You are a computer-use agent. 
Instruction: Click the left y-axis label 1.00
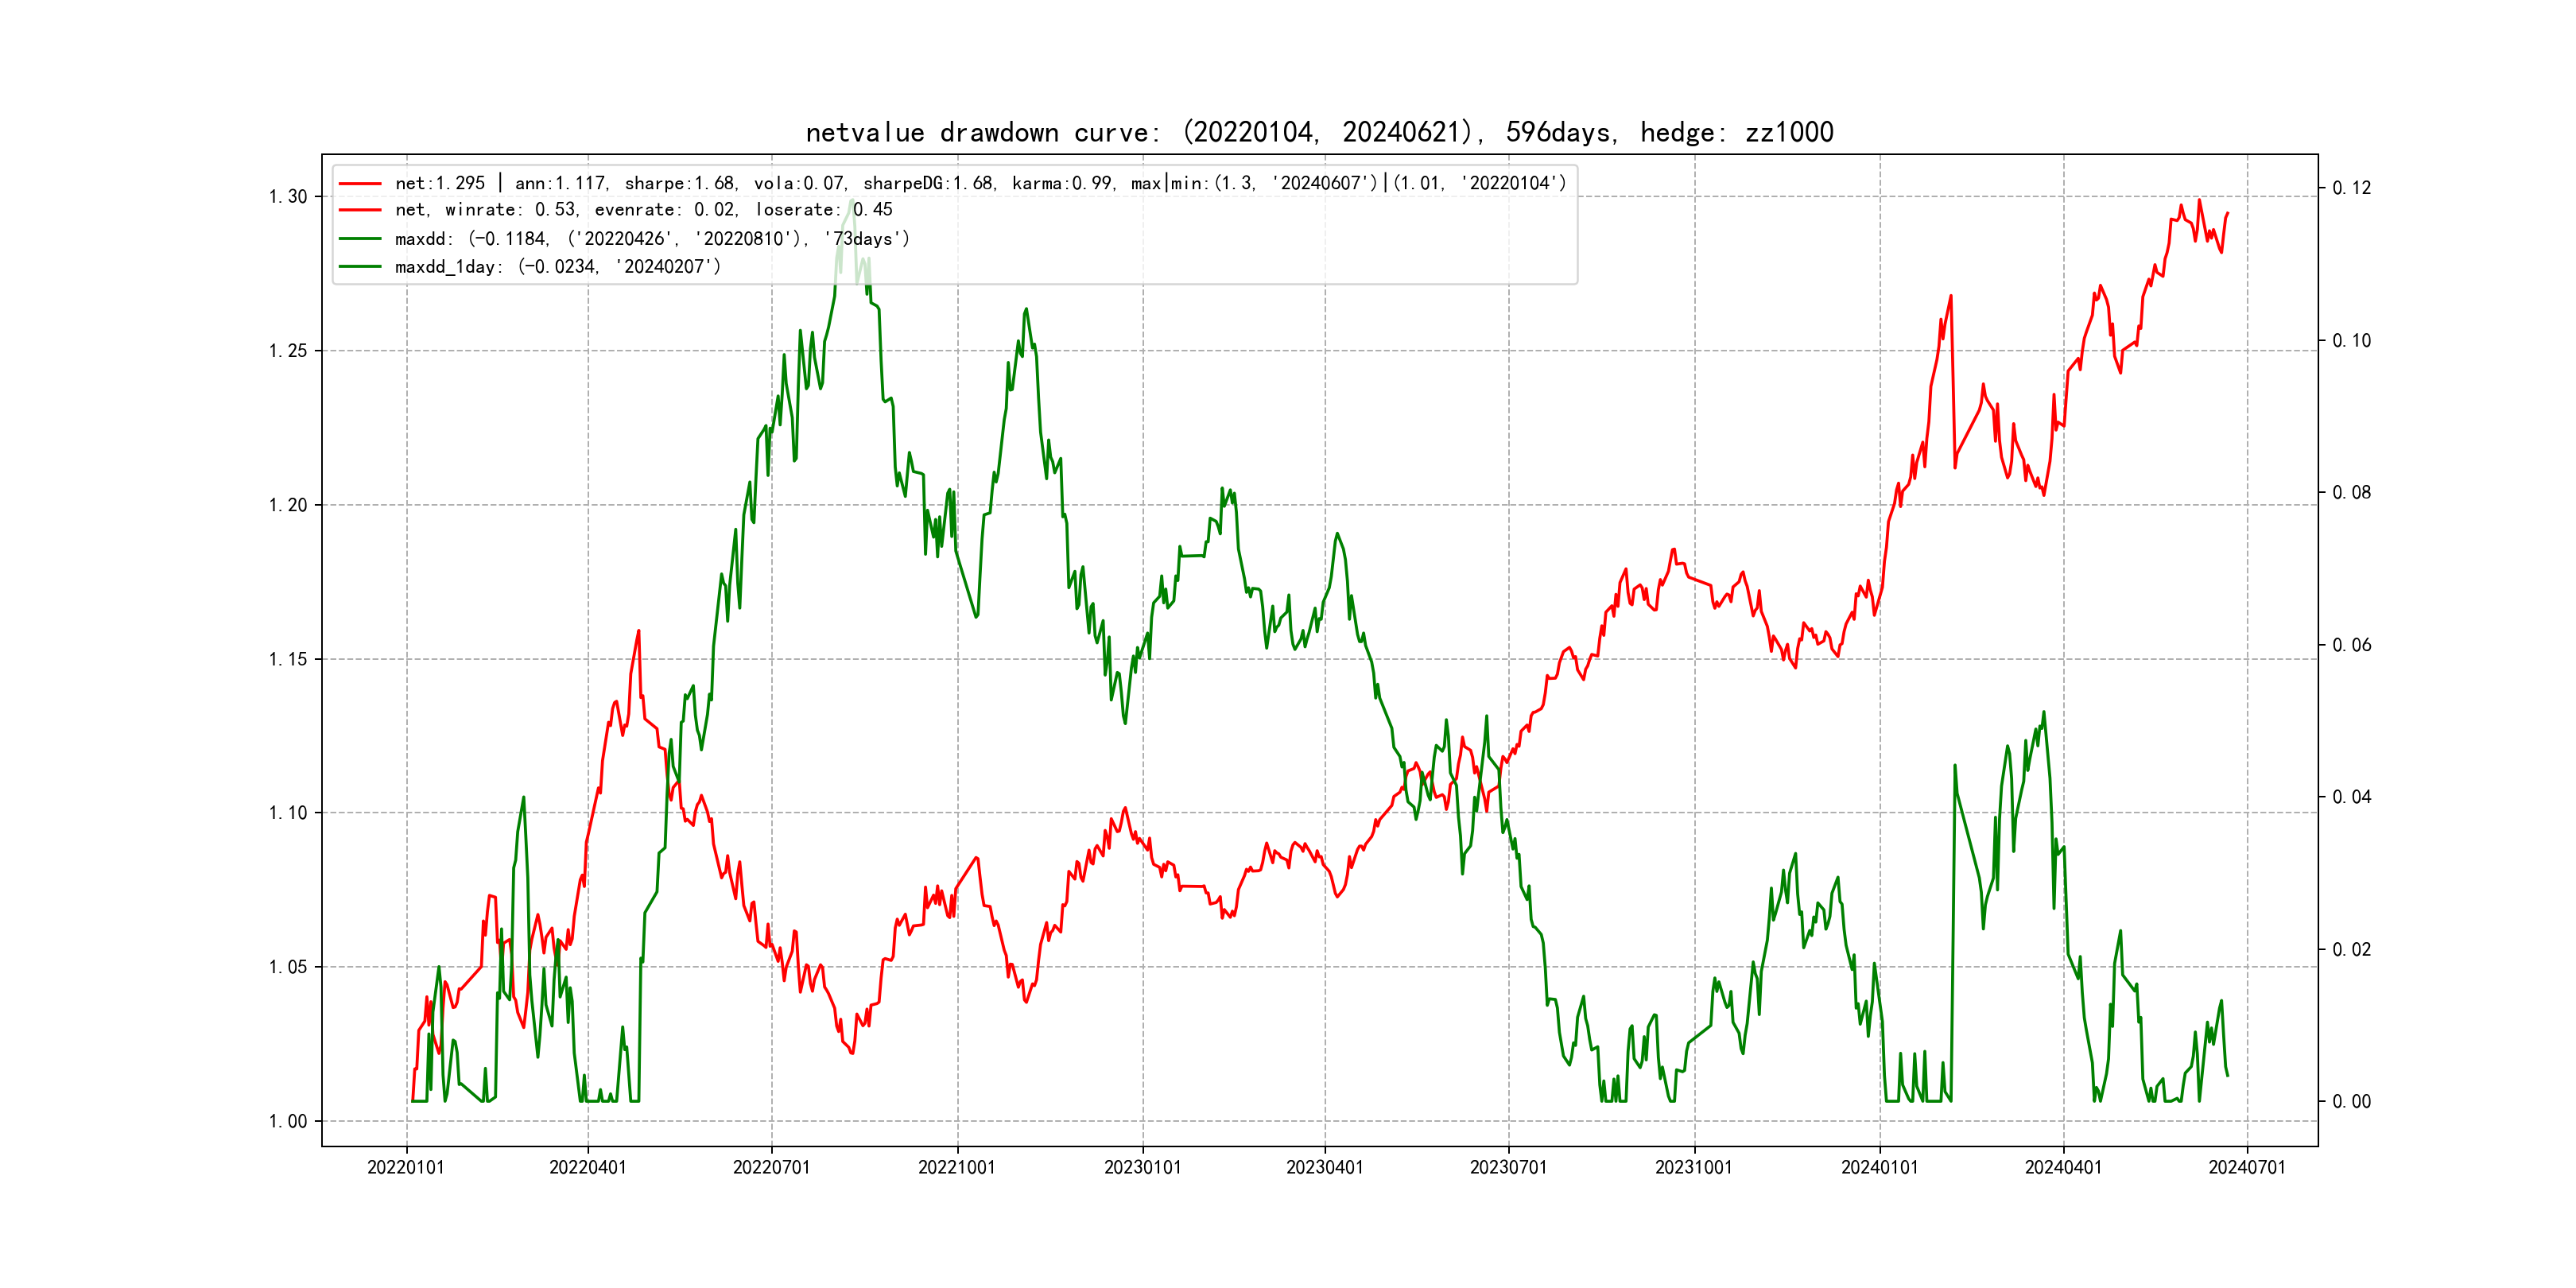click(288, 1121)
